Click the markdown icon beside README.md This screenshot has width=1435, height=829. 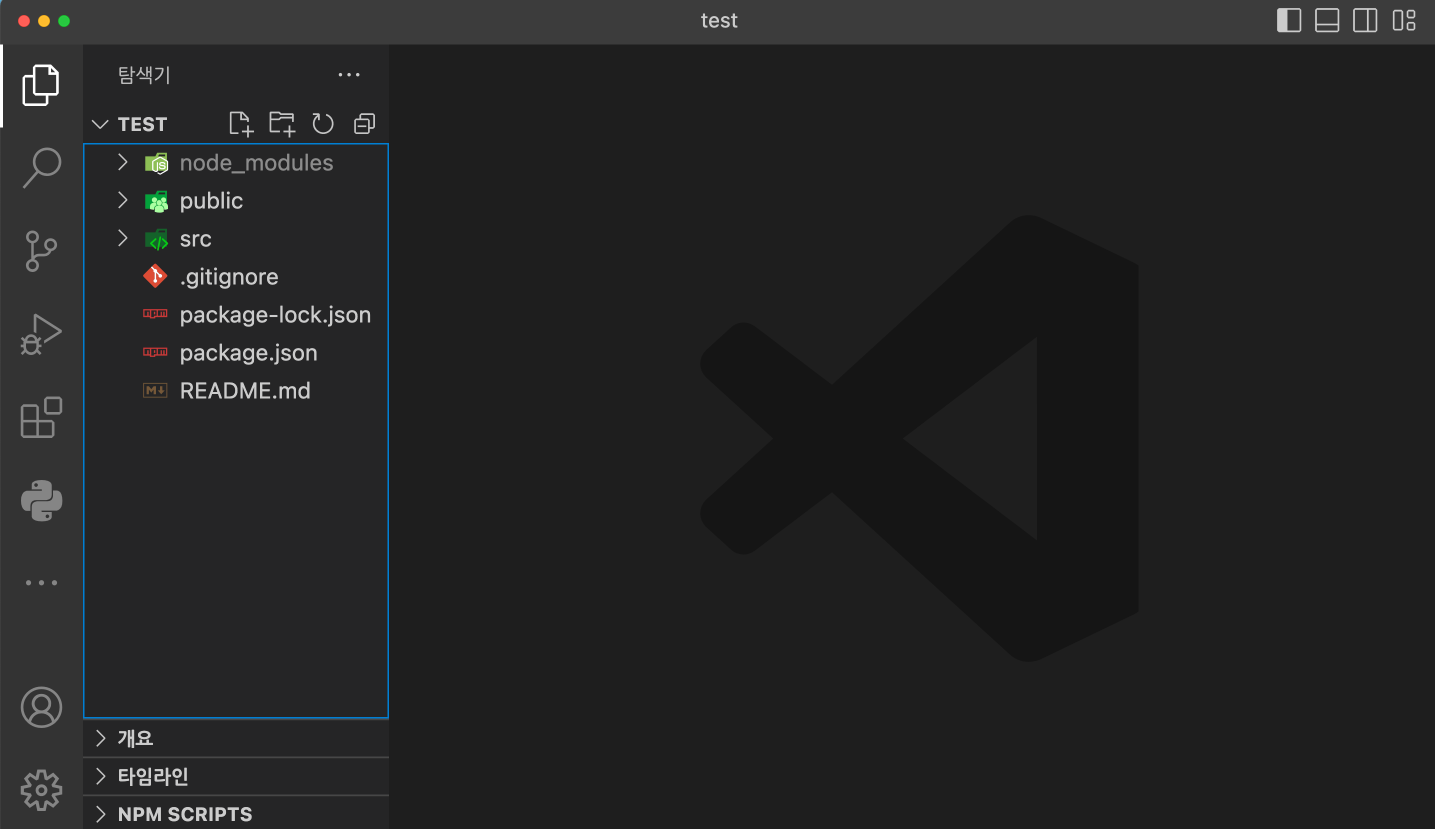click(x=155, y=390)
